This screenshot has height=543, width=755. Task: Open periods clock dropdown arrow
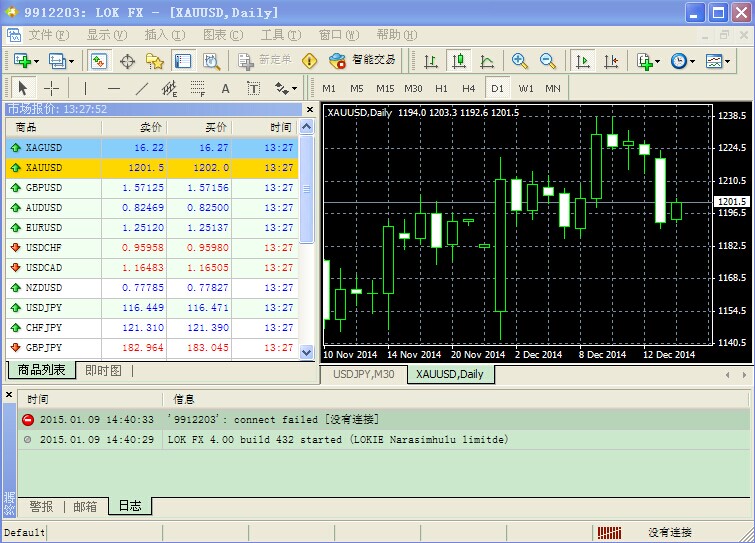pyautogui.click(x=692, y=62)
